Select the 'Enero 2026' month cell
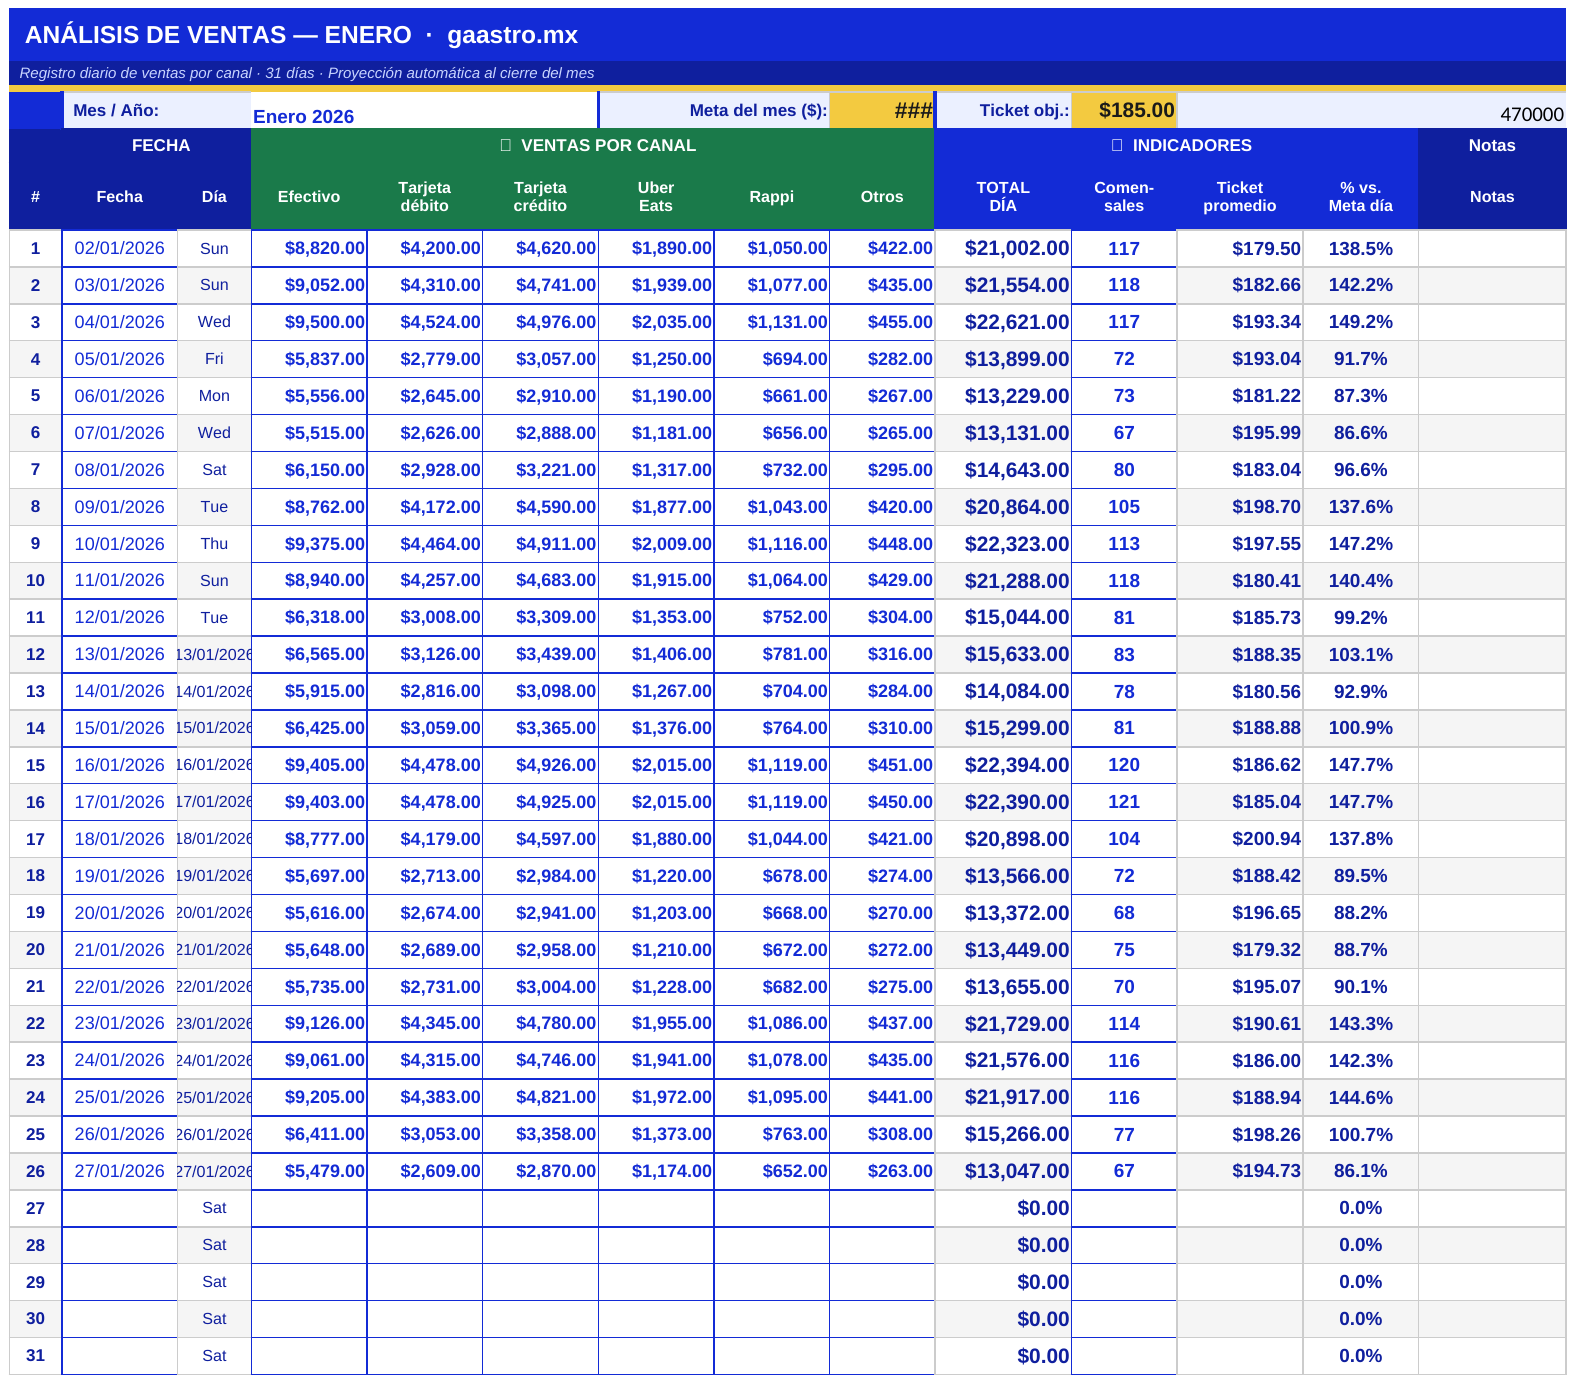 pos(424,110)
